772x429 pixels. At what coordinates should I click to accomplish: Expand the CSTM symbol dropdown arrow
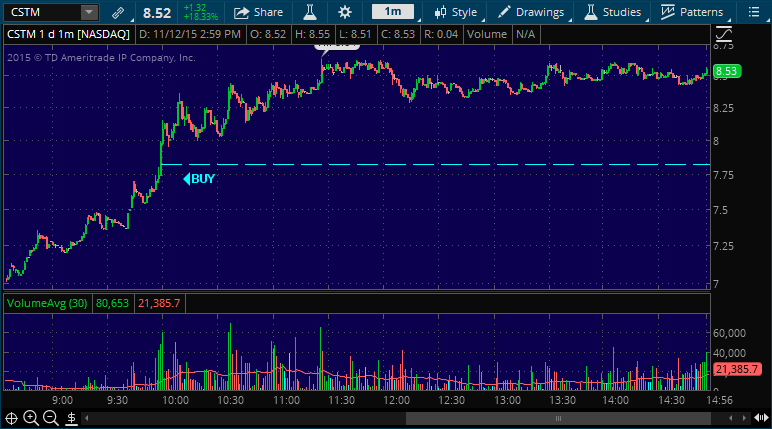(x=89, y=12)
